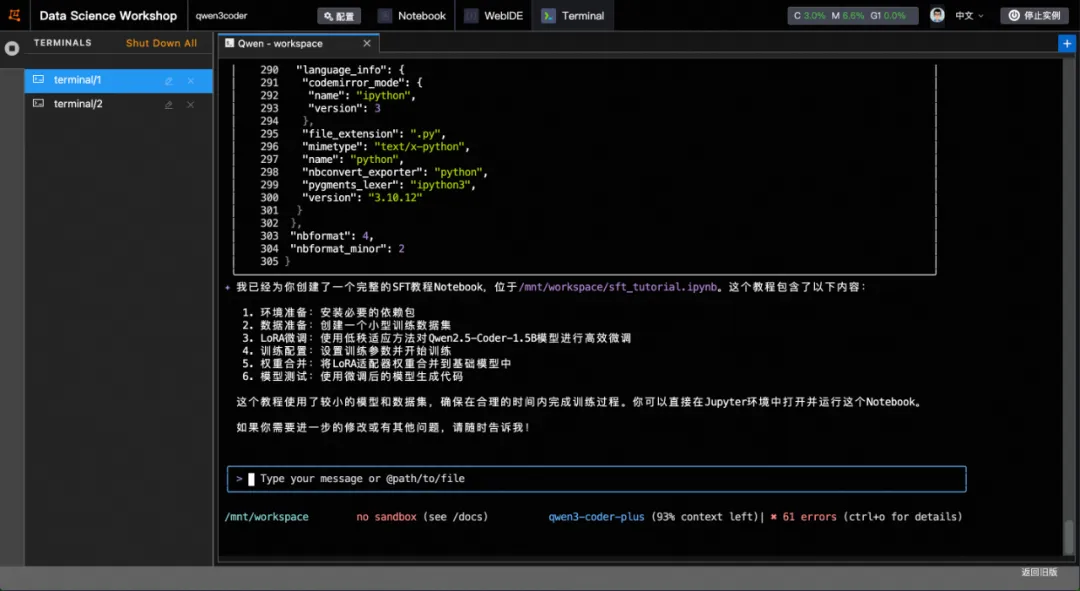The width and height of the screenshot is (1080, 591).
Task: Switch to the WebIDE tab
Action: (x=493, y=16)
